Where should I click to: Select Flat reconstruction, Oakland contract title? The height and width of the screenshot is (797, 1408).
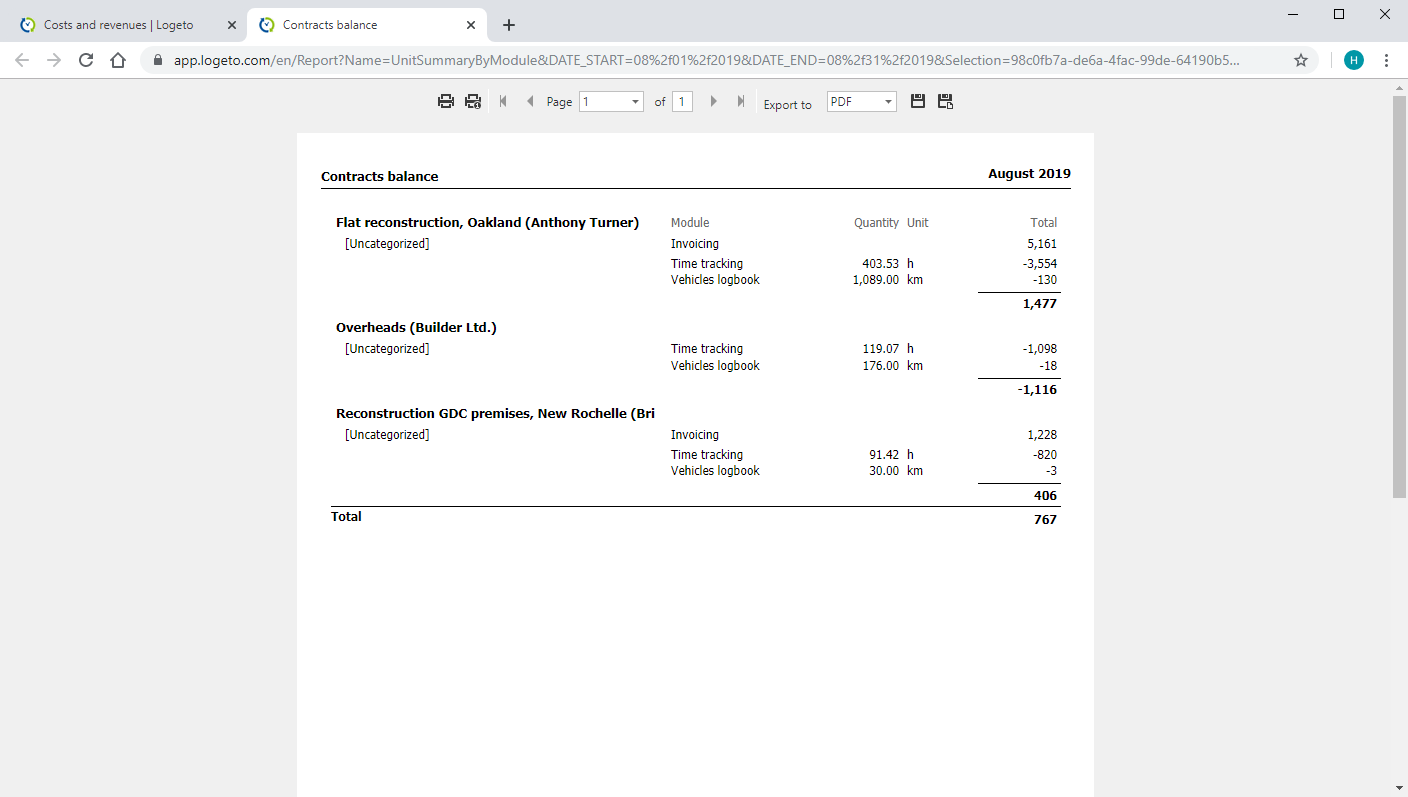(487, 222)
